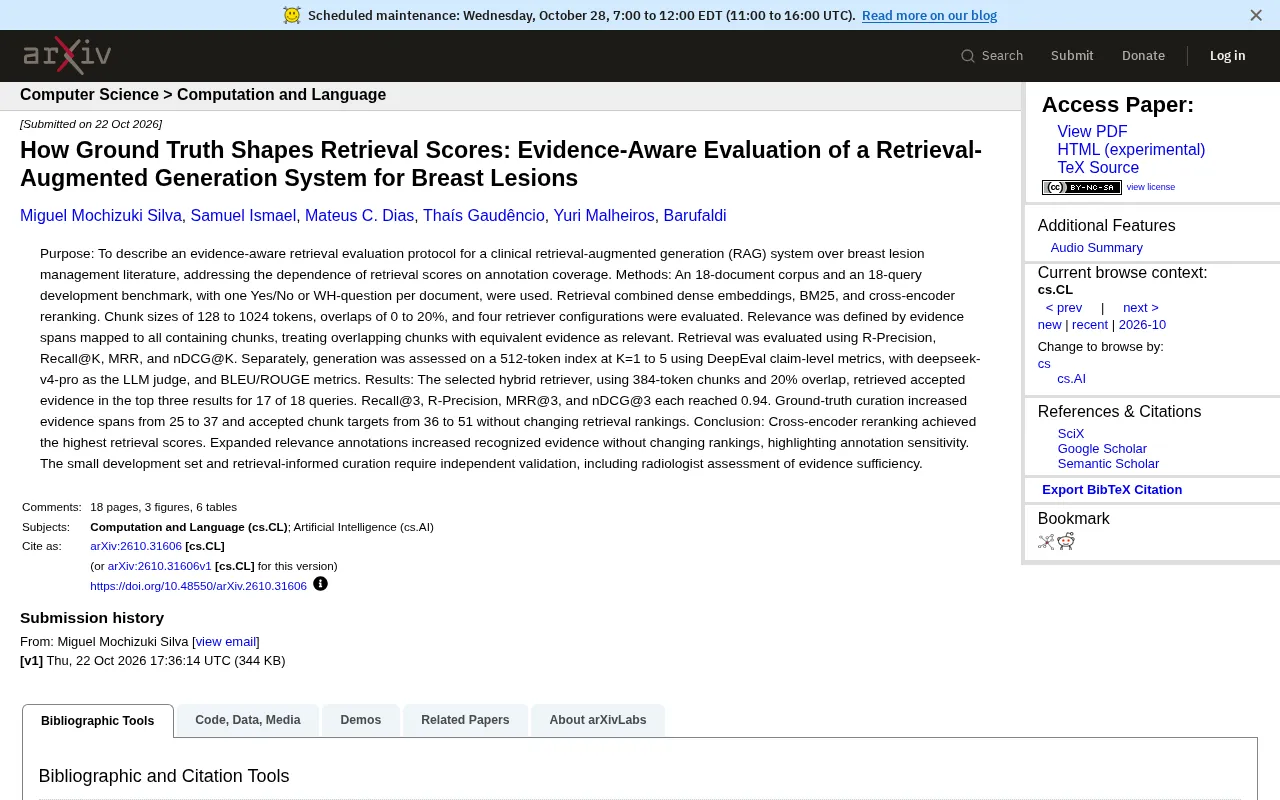Screen dimensions: 1280x800
Task: Open the Audio Summary feature
Action: (x=1096, y=248)
